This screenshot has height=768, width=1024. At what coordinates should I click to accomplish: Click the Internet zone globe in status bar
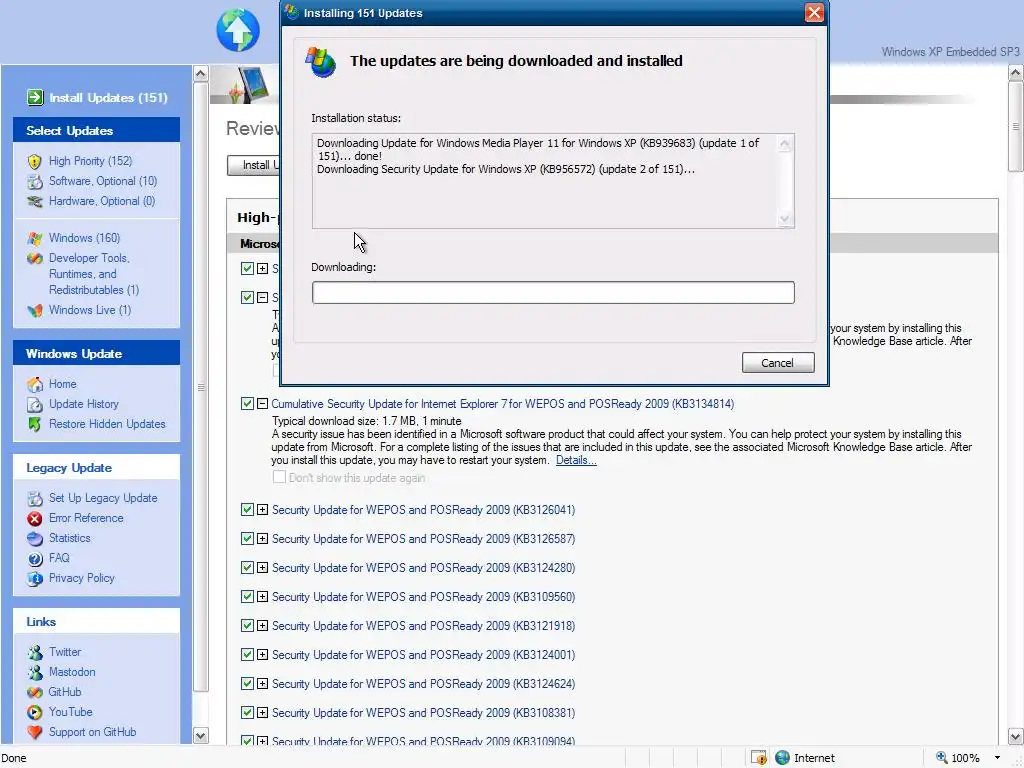click(x=782, y=758)
